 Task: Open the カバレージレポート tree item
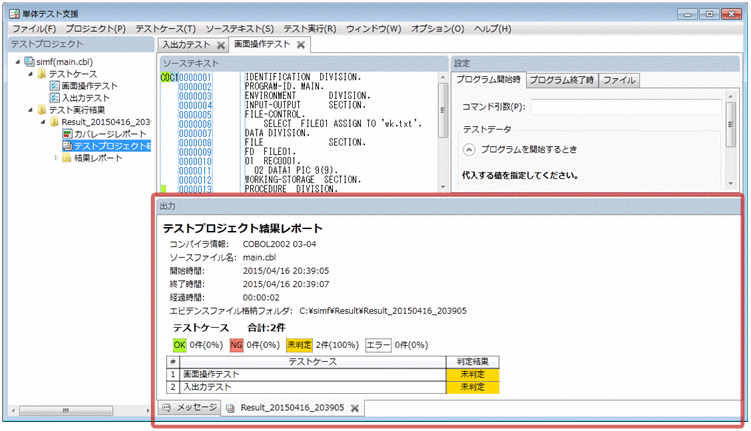pyautogui.click(x=110, y=134)
